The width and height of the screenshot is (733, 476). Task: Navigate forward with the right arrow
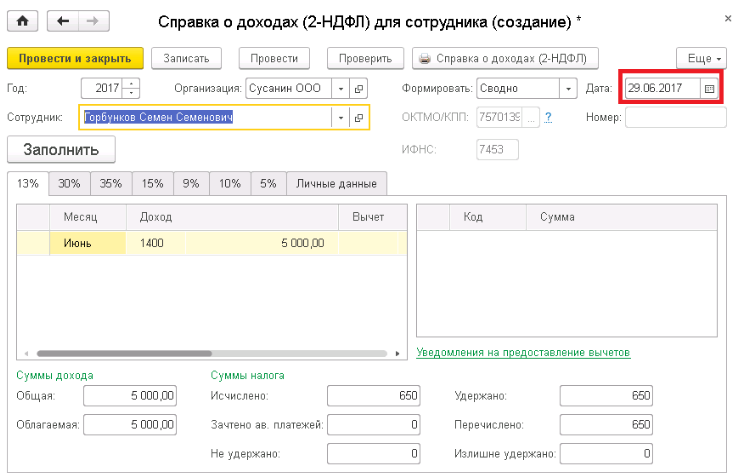(x=93, y=21)
